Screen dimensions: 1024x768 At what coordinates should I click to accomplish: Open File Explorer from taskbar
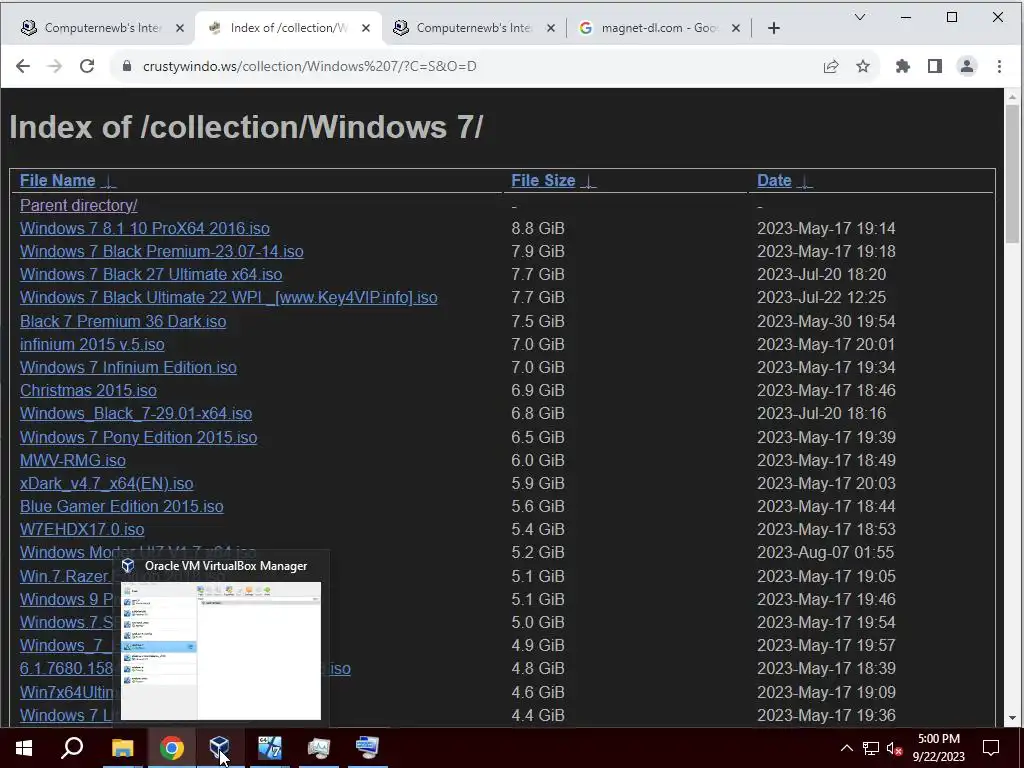[122, 748]
